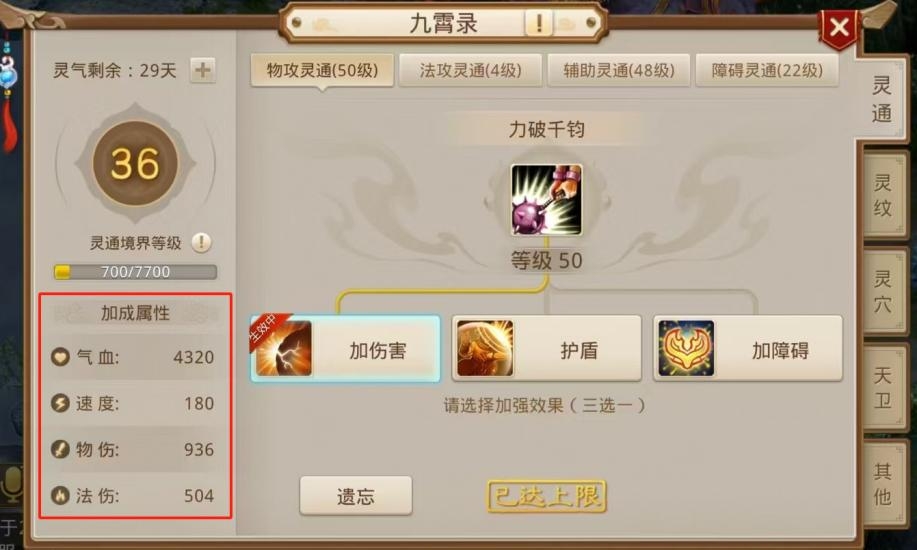Click the 700/7700 experience progress bar
This screenshot has width=917, height=550.
(135, 272)
